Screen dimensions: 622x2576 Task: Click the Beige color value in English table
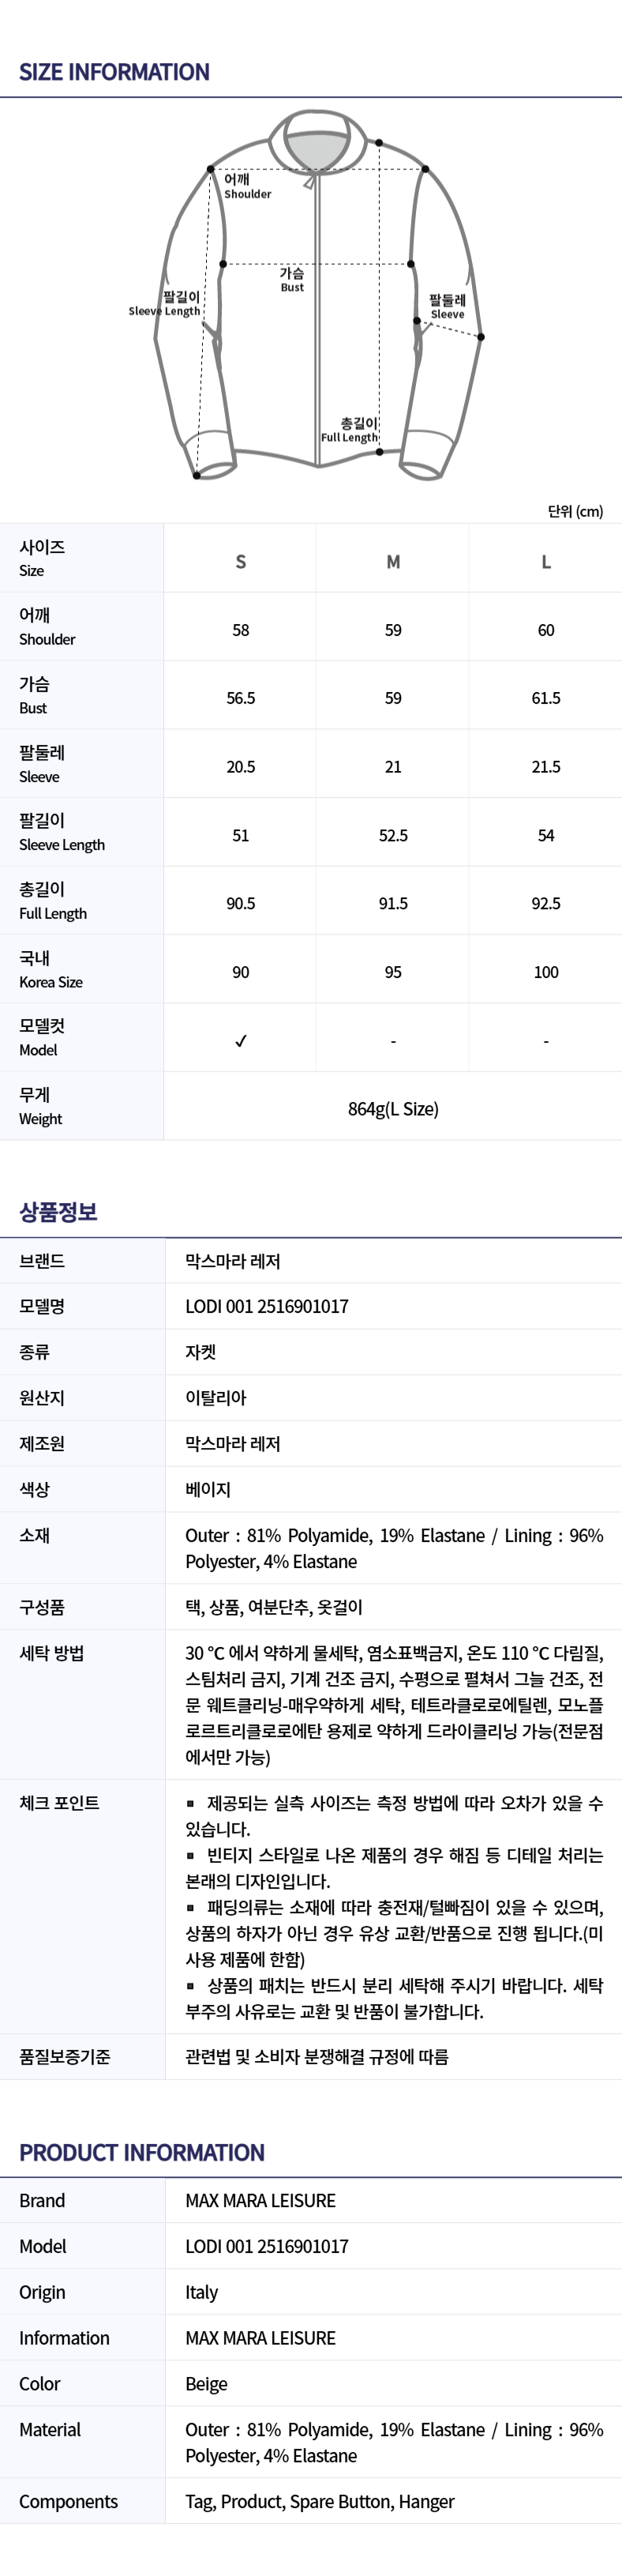click(206, 2384)
